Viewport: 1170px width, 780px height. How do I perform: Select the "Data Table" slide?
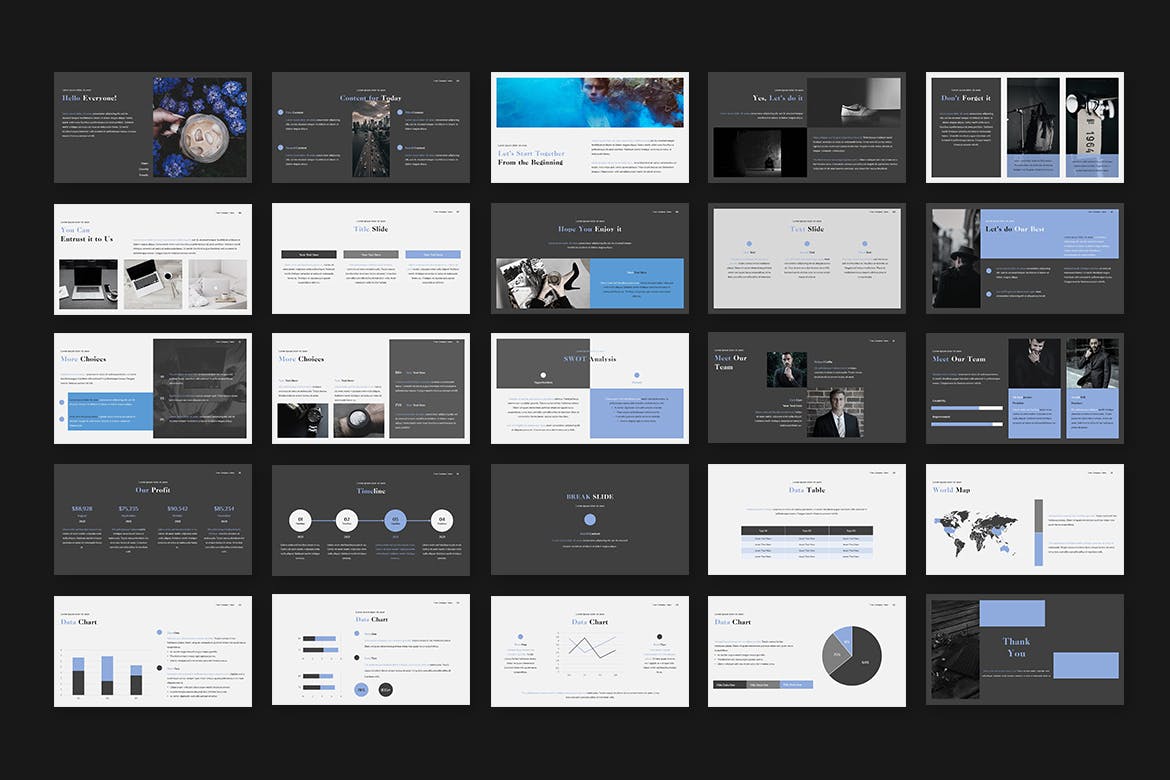coord(806,519)
